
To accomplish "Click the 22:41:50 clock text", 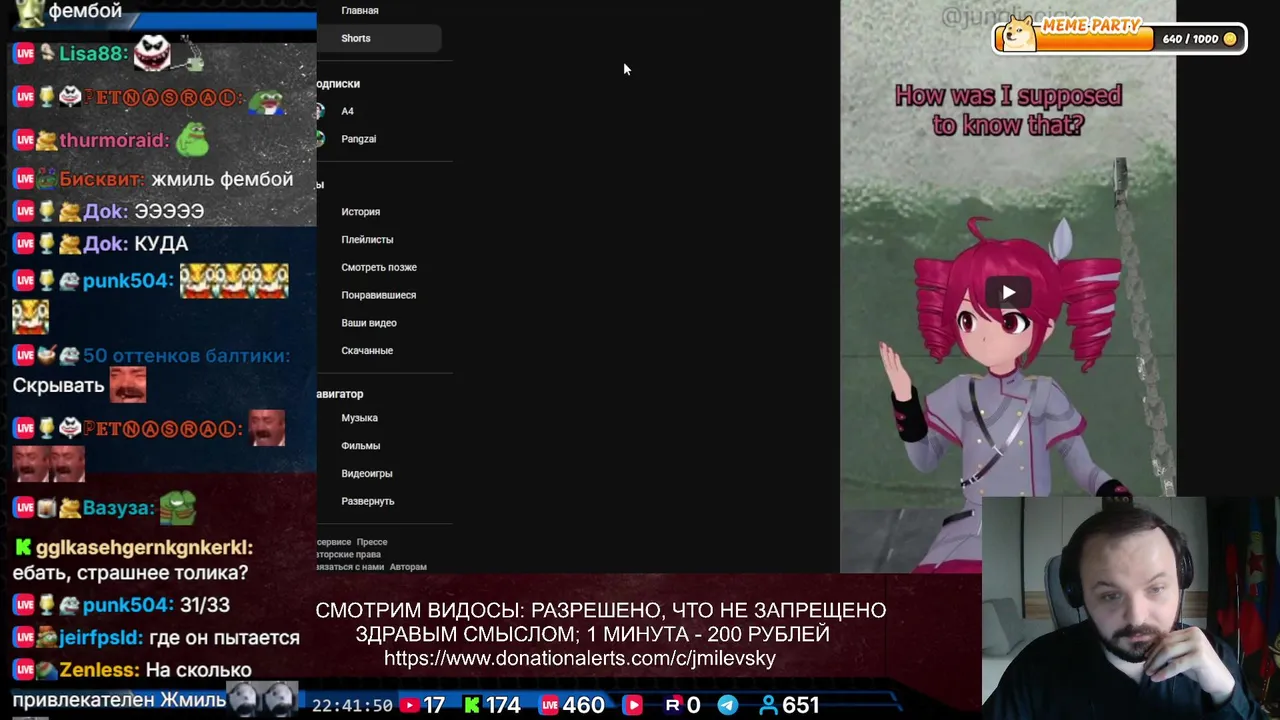I will (x=352, y=705).
